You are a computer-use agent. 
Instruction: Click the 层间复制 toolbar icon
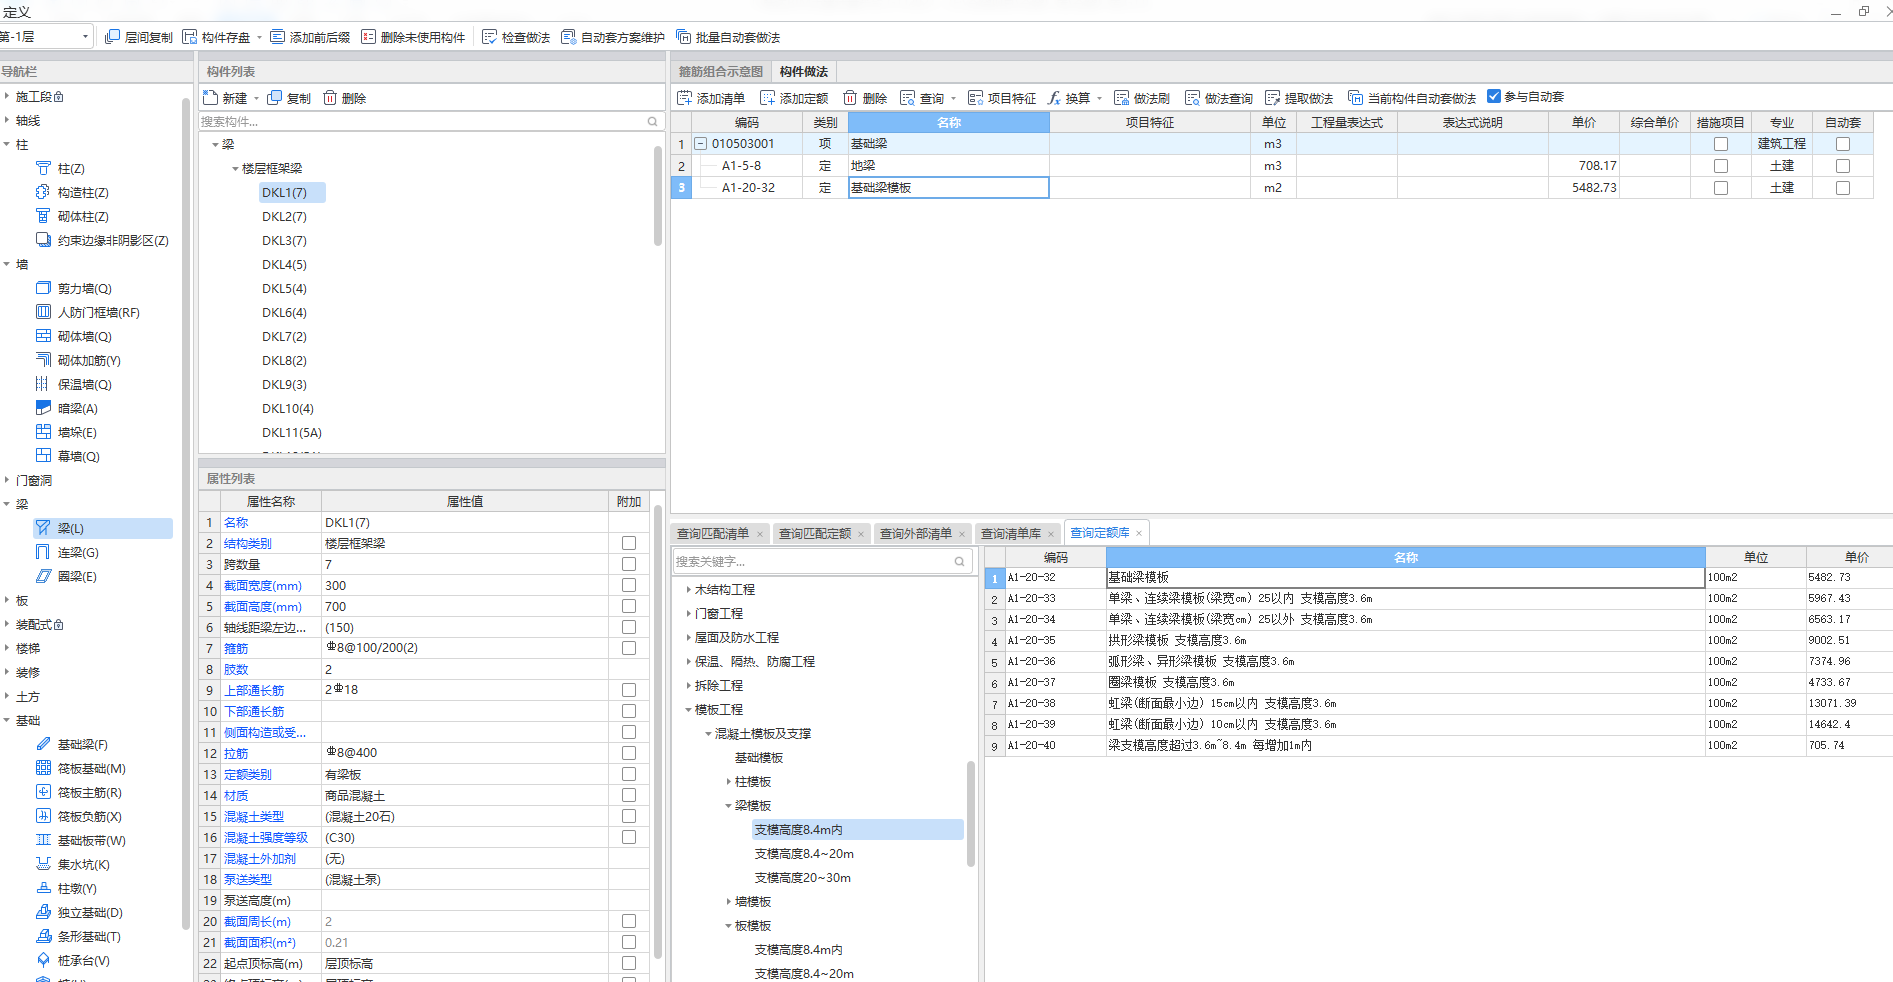pos(113,37)
